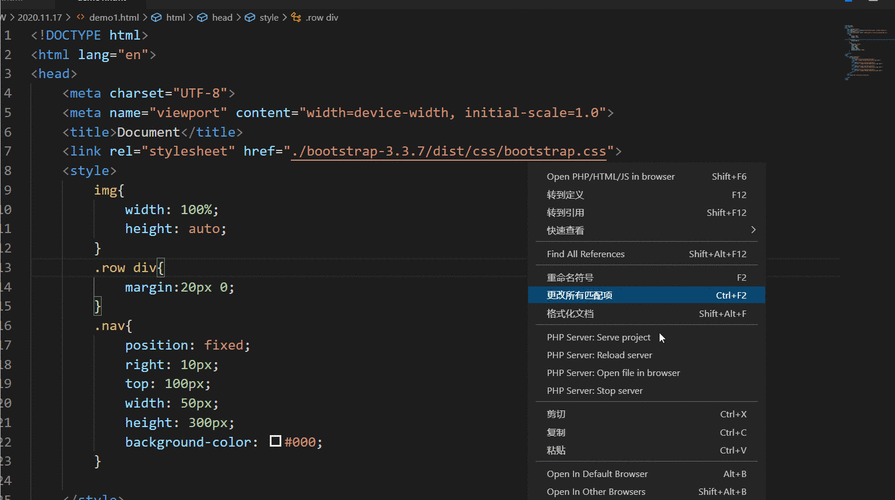Screen dimensions: 895x500
Task: Select head breadcrumb segment
Action: 222,18
